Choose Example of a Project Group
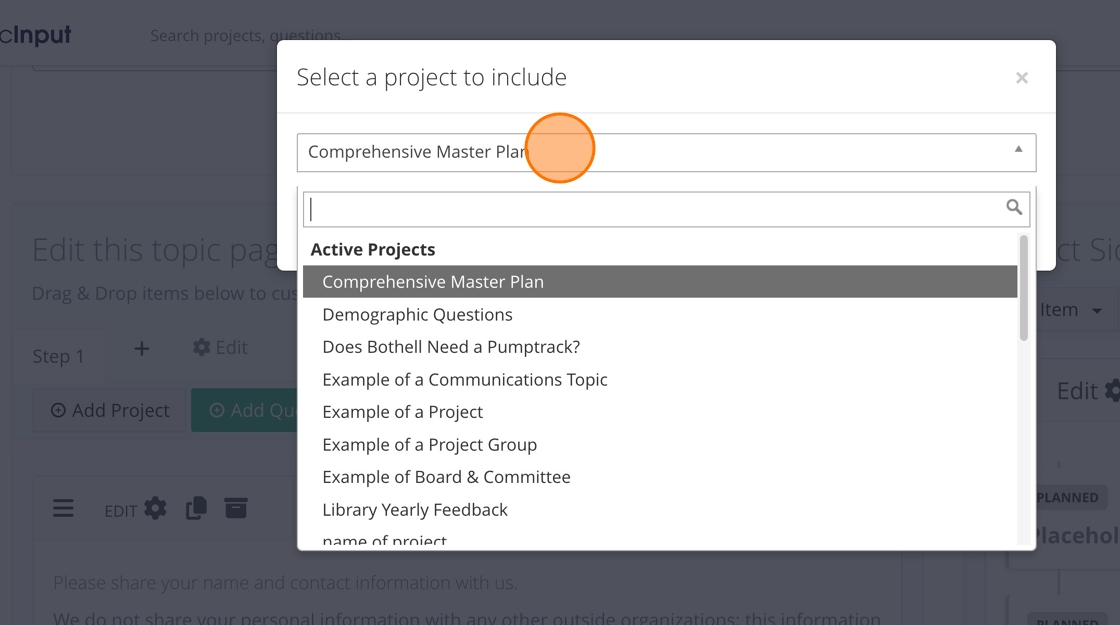The image size is (1120, 625). (429, 445)
